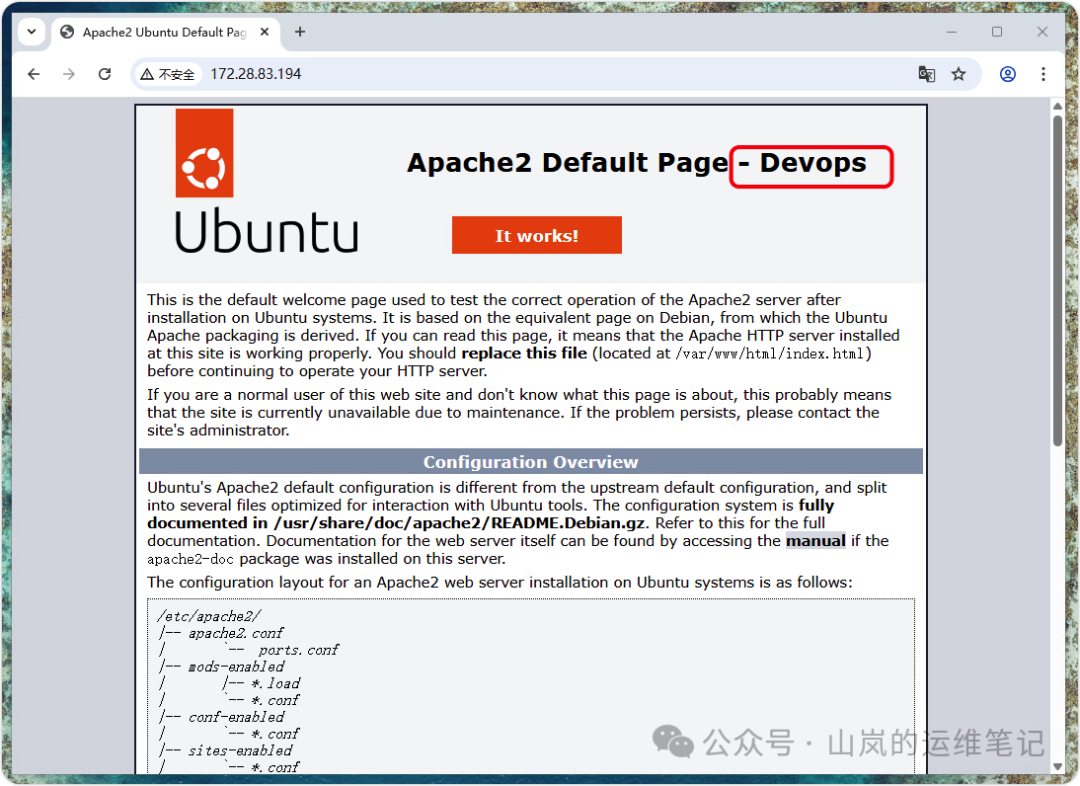This screenshot has height=786, width=1080.
Task: Click the forward navigation arrow
Action: click(69, 73)
